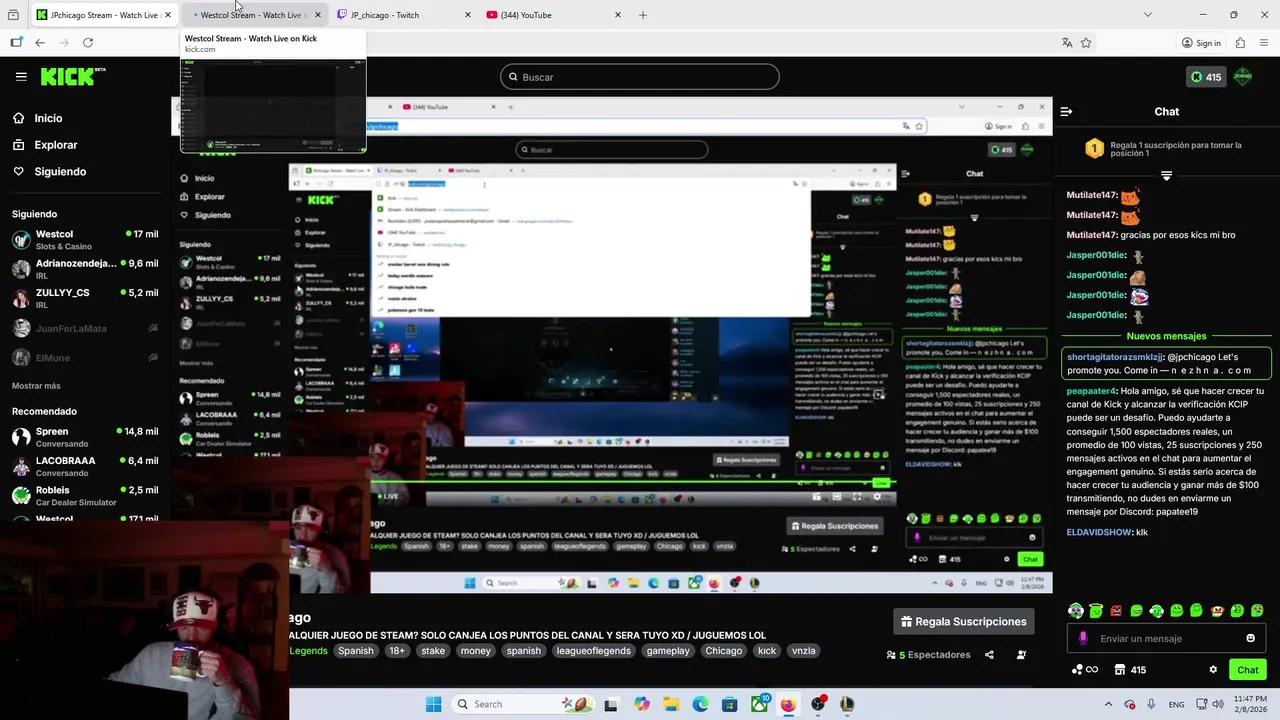The height and width of the screenshot is (720, 1280).
Task: Click the Discord icon in the Windows taskbar
Action: [818, 704]
